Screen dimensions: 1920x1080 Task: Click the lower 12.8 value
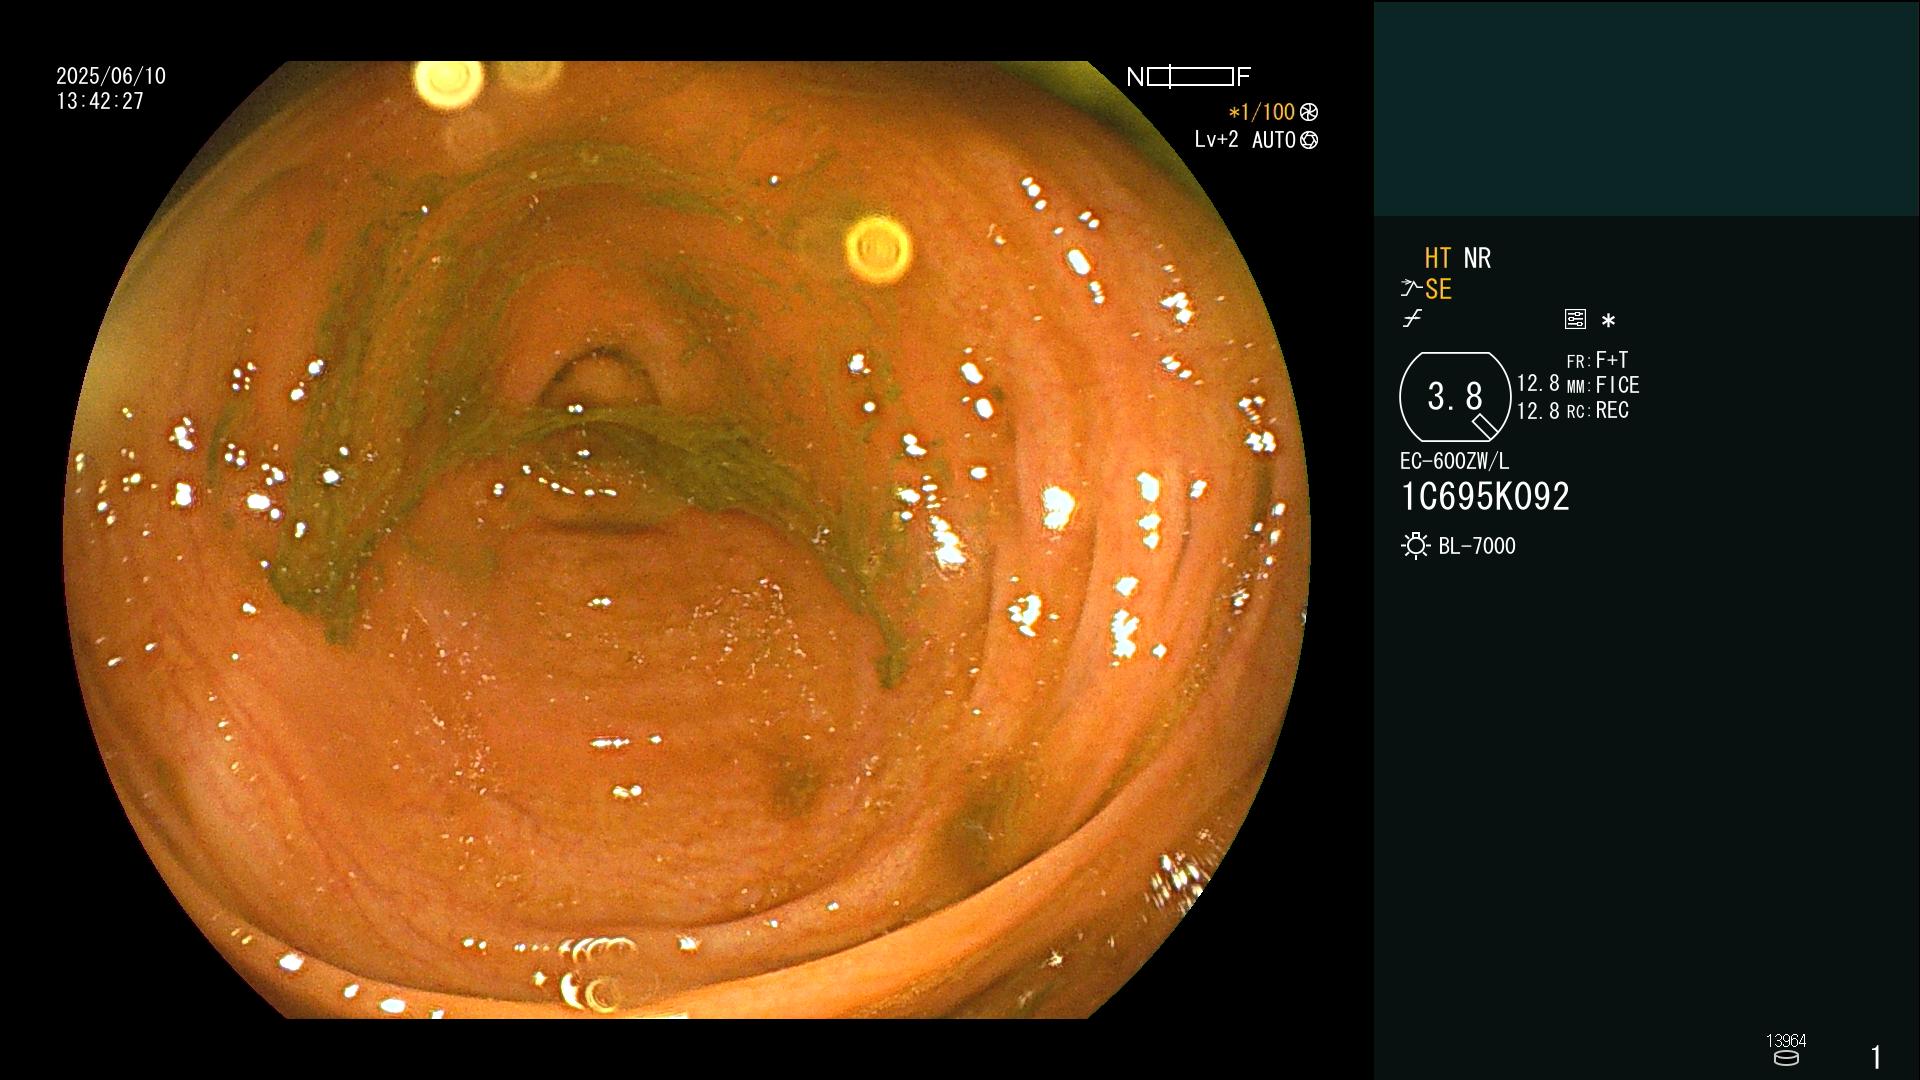pos(1538,410)
